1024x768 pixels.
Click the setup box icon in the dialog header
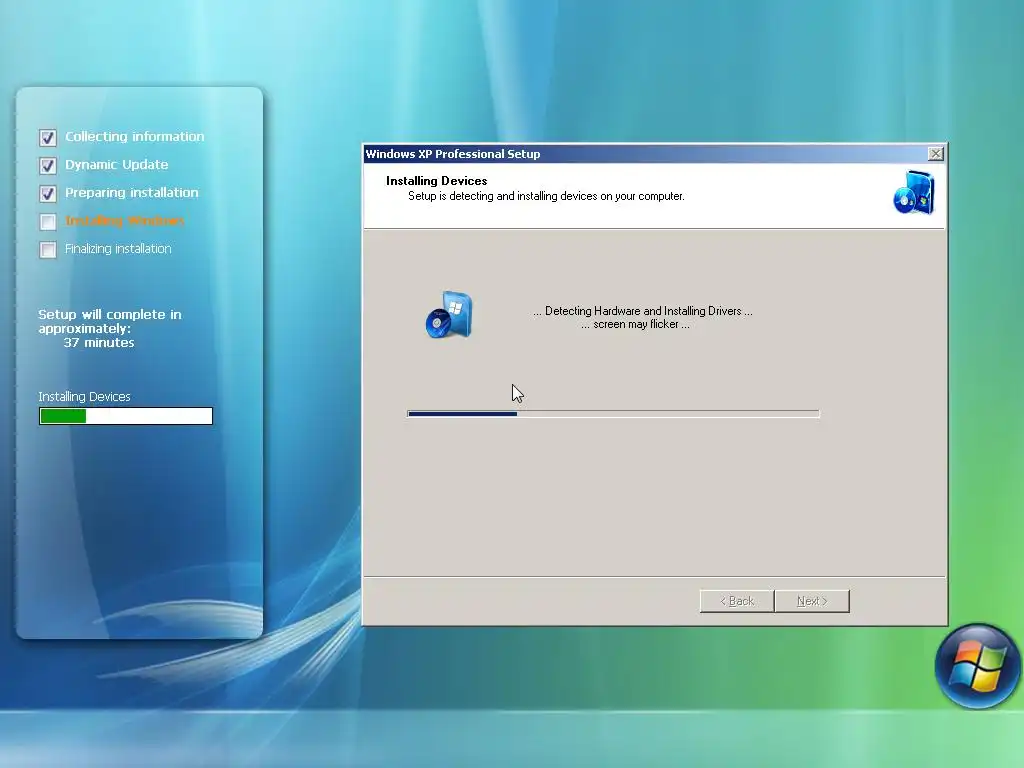914,193
